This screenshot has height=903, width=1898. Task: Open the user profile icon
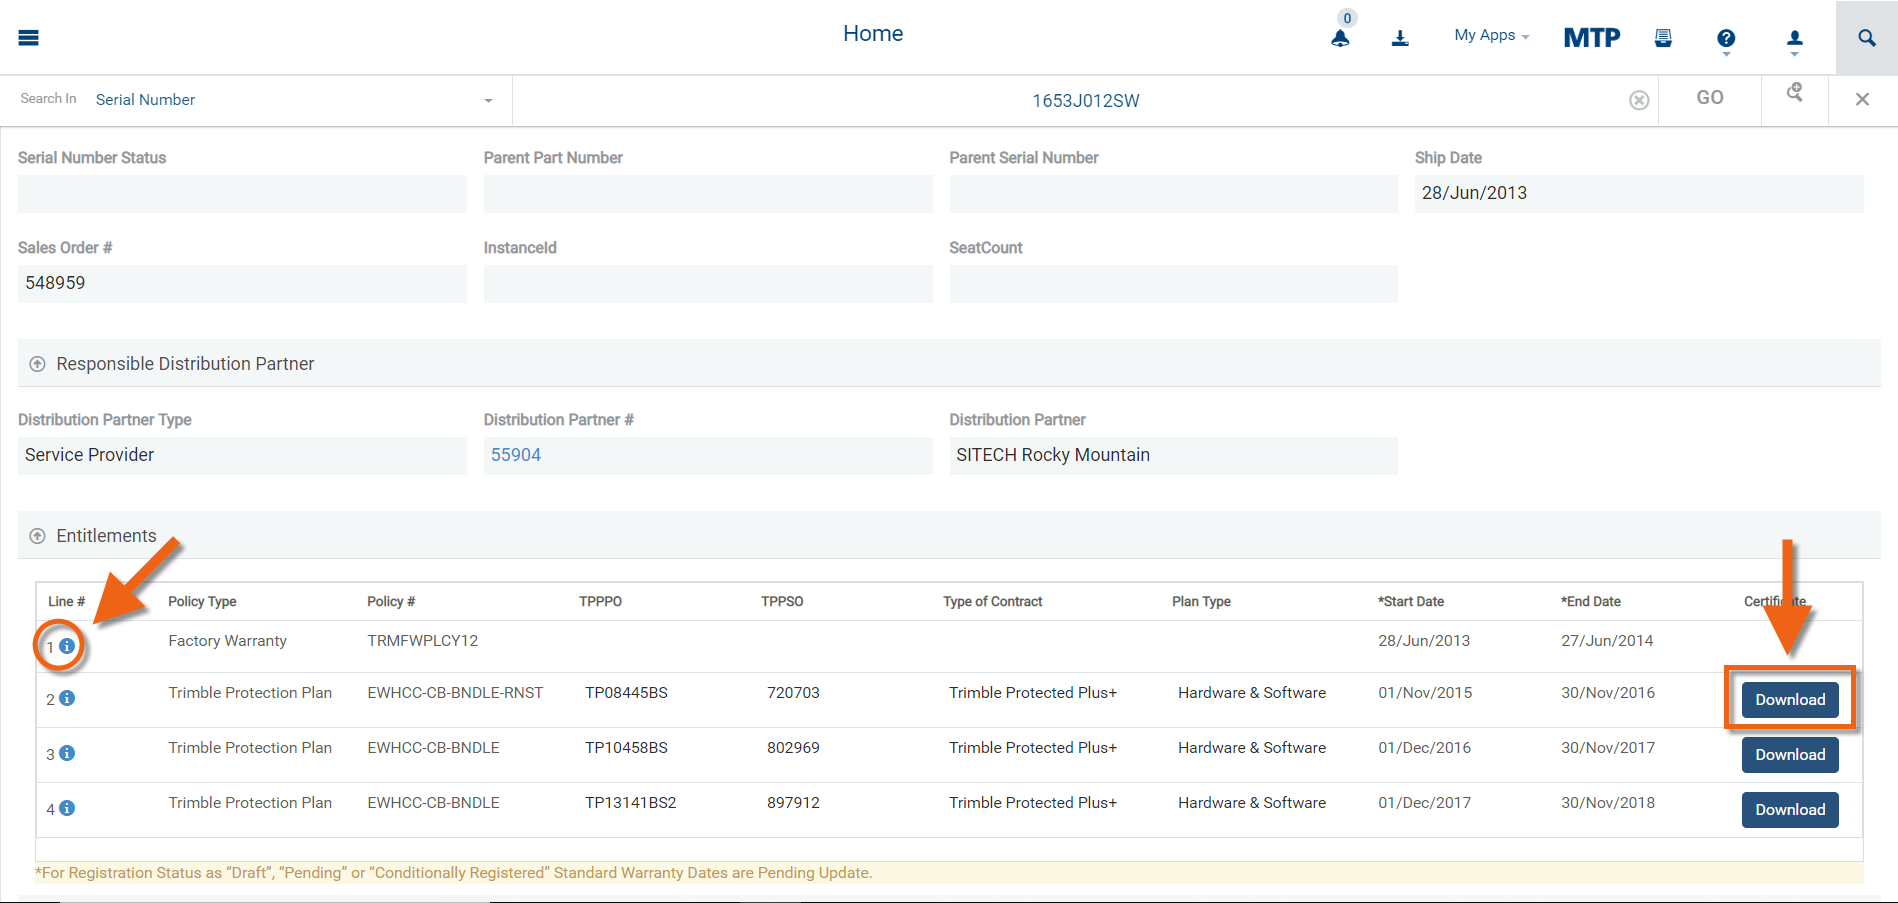tap(1795, 38)
